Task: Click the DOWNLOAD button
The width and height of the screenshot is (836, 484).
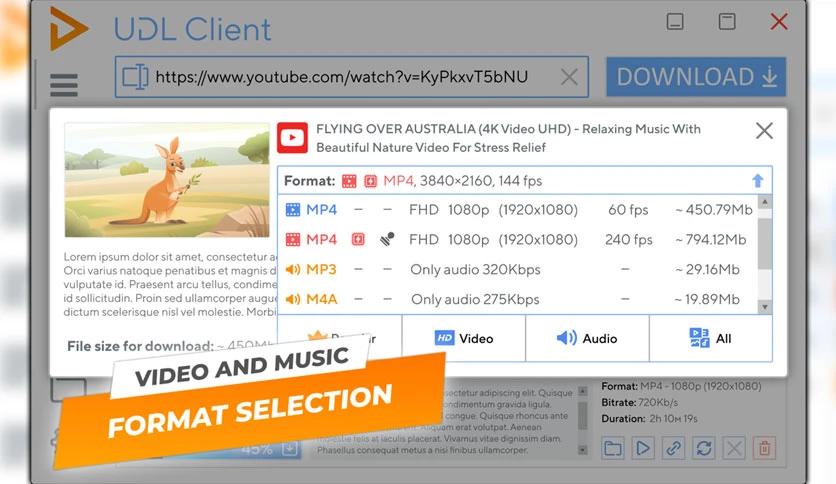Action: [696, 77]
